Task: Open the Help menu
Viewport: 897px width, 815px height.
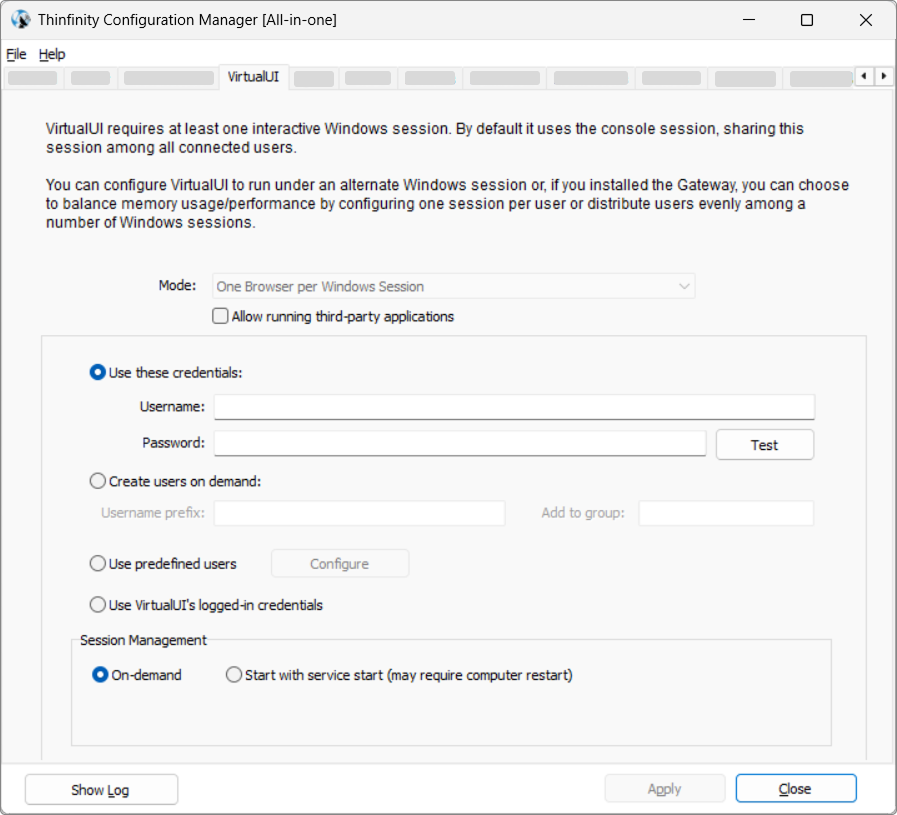Action: [52, 54]
